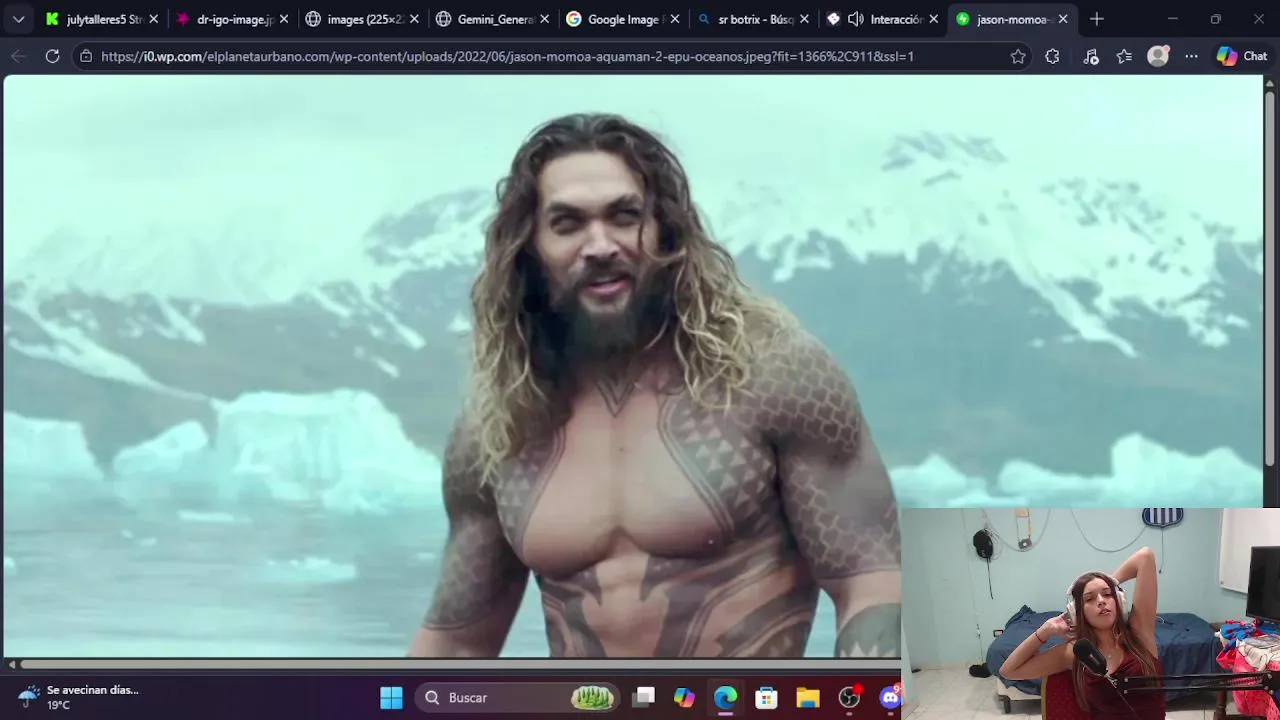Close the dr-igo-image.jpg tab
The height and width of the screenshot is (720, 1280).
(x=283, y=19)
